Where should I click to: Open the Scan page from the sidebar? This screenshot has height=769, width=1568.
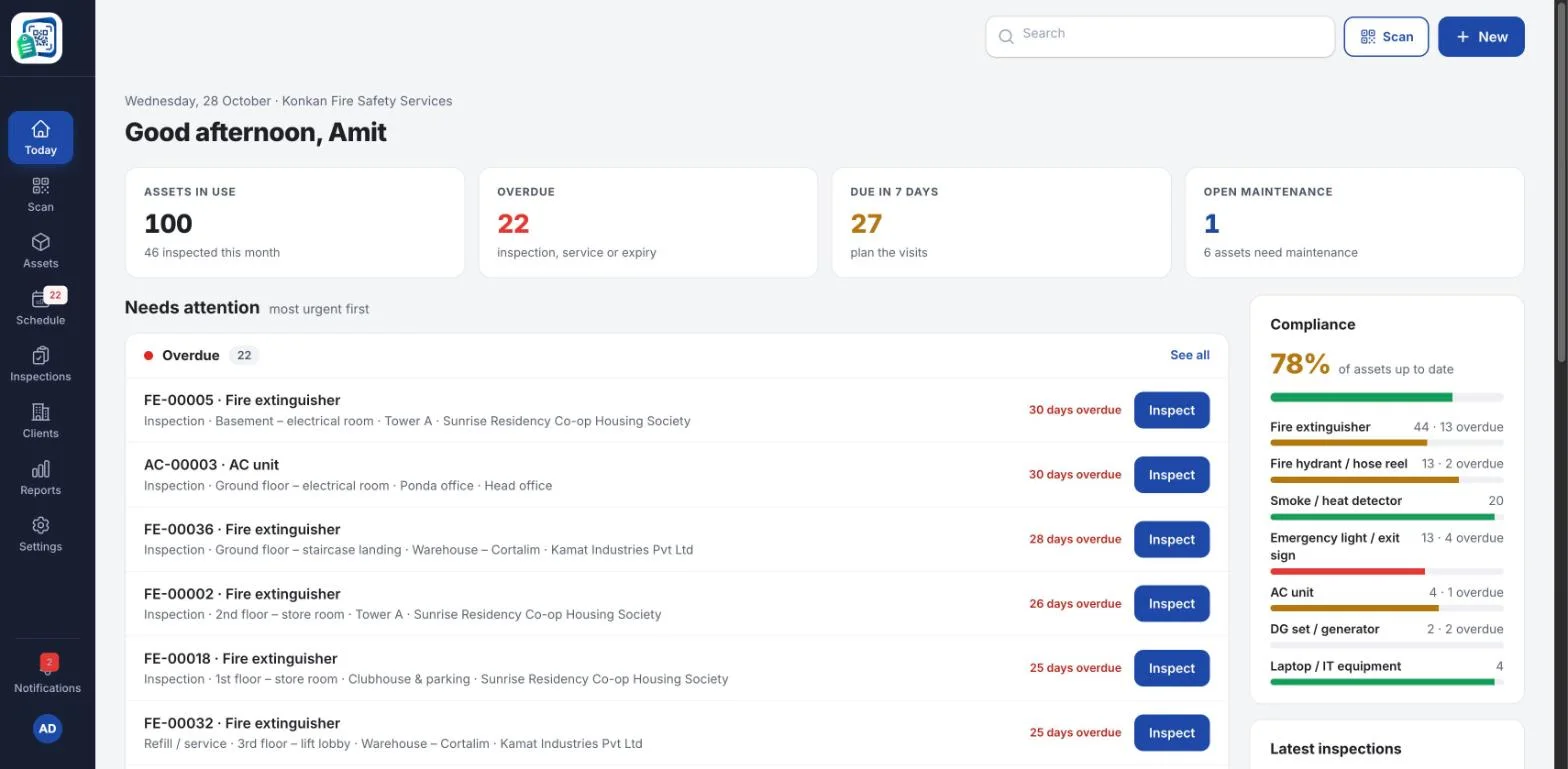pos(41,194)
